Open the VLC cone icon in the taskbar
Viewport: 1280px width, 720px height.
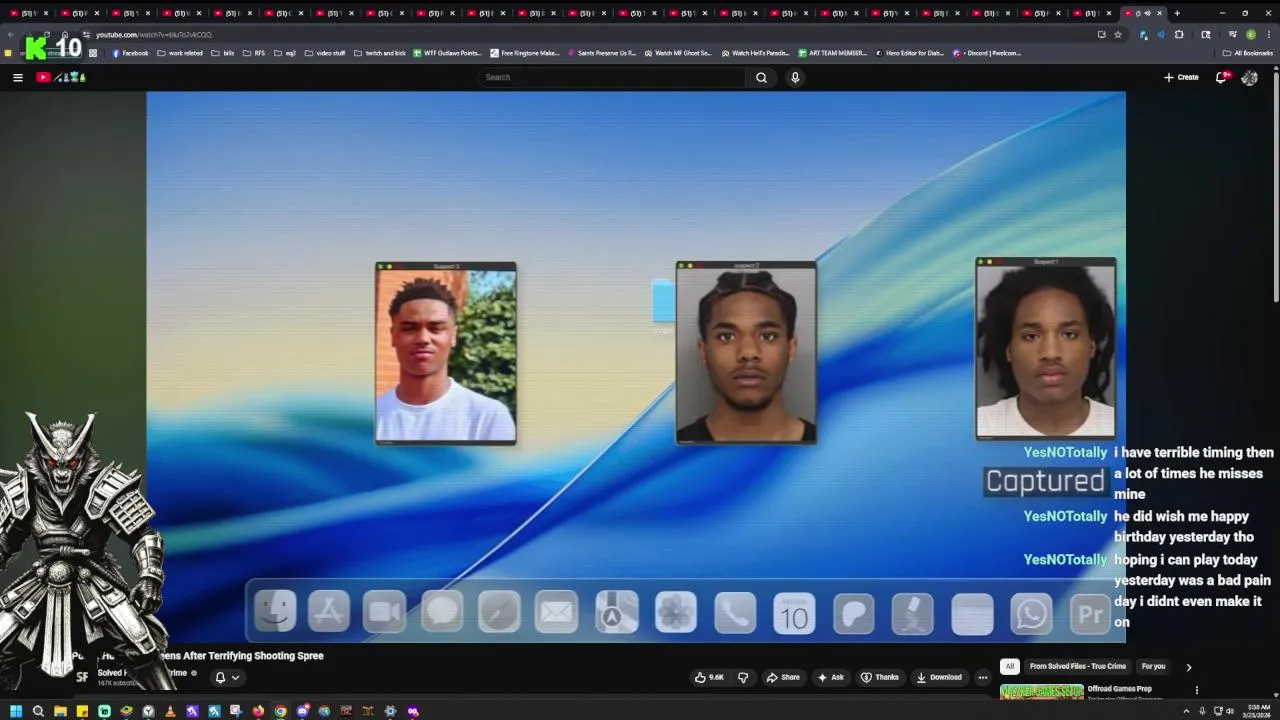tap(170, 711)
